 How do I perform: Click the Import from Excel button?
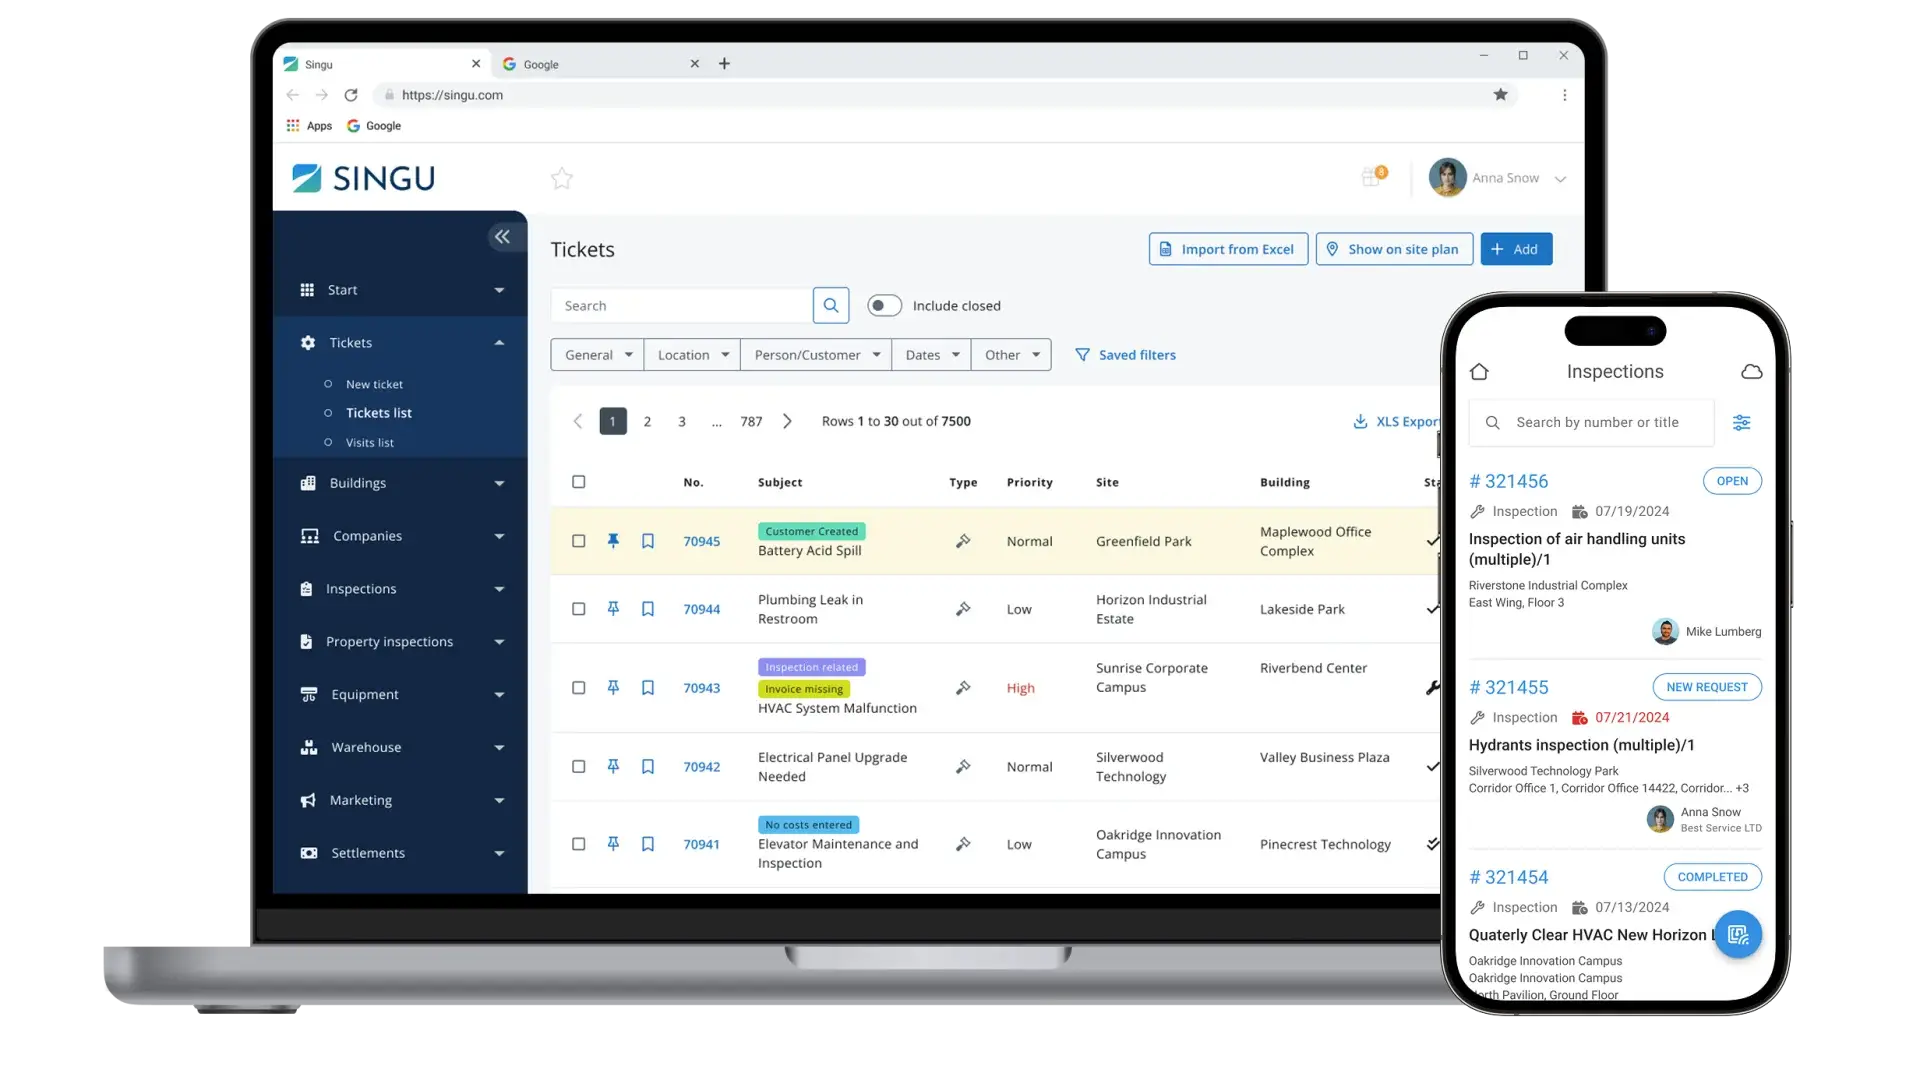click(1228, 249)
